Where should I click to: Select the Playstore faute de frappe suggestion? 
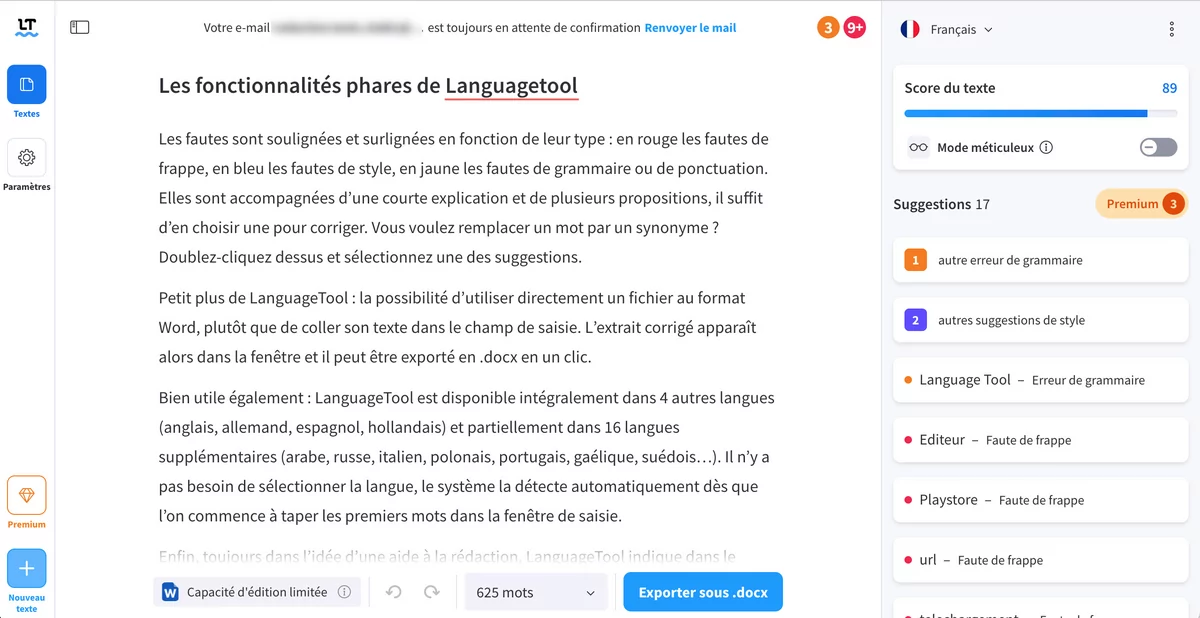click(x=1040, y=500)
